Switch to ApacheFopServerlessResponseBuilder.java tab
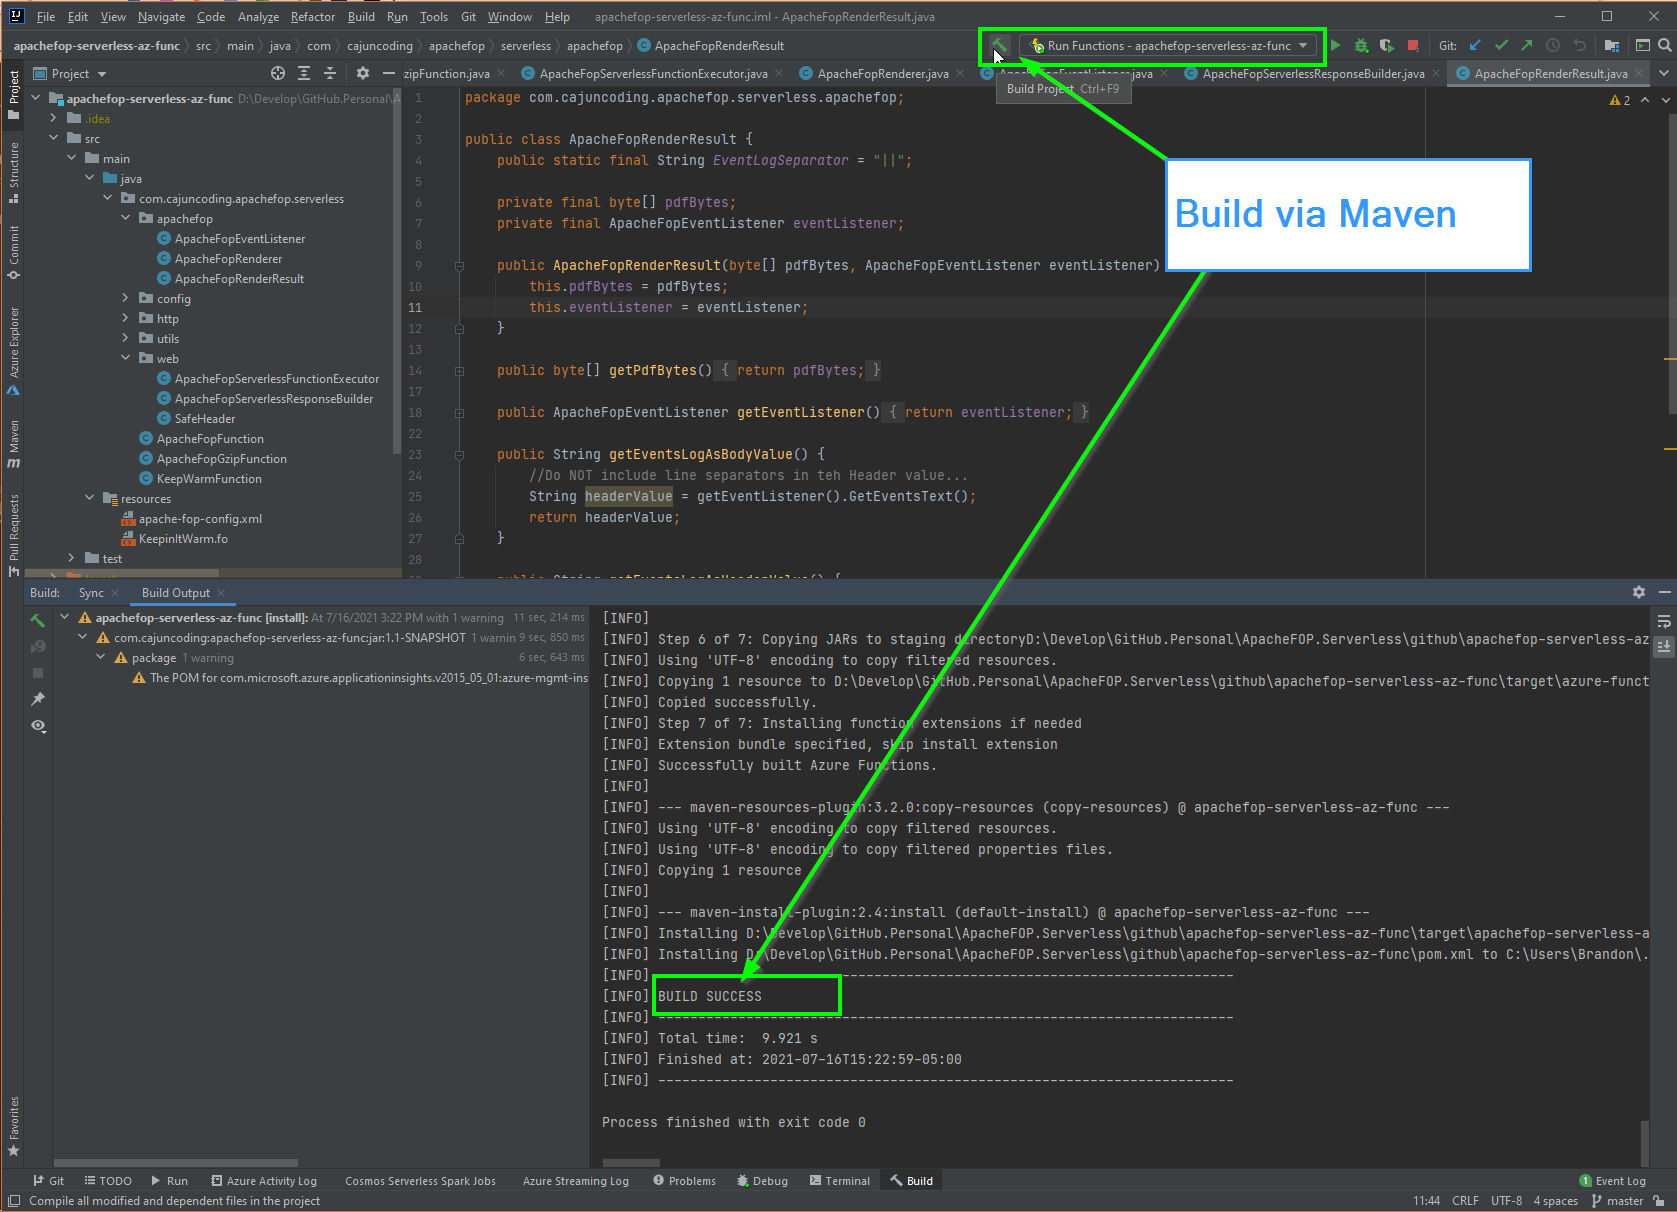This screenshot has width=1677, height=1212. tap(1313, 74)
